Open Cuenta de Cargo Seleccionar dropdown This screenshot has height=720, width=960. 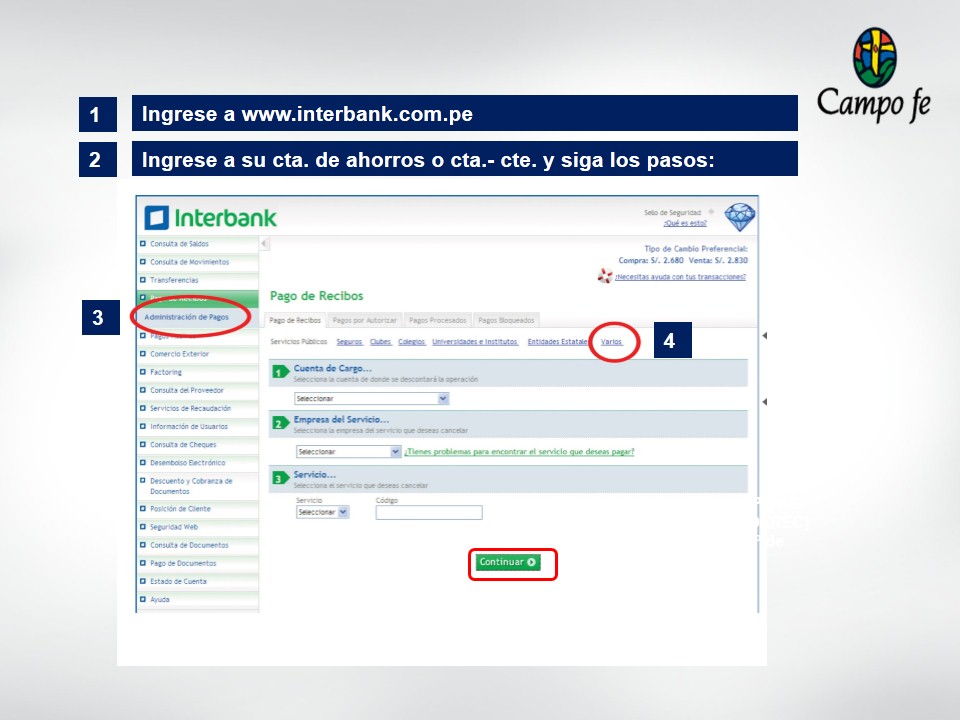[x=372, y=399]
